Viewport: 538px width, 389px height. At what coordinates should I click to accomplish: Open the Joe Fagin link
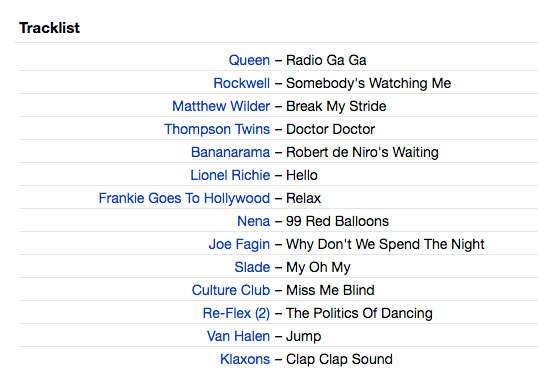coord(239,244)
